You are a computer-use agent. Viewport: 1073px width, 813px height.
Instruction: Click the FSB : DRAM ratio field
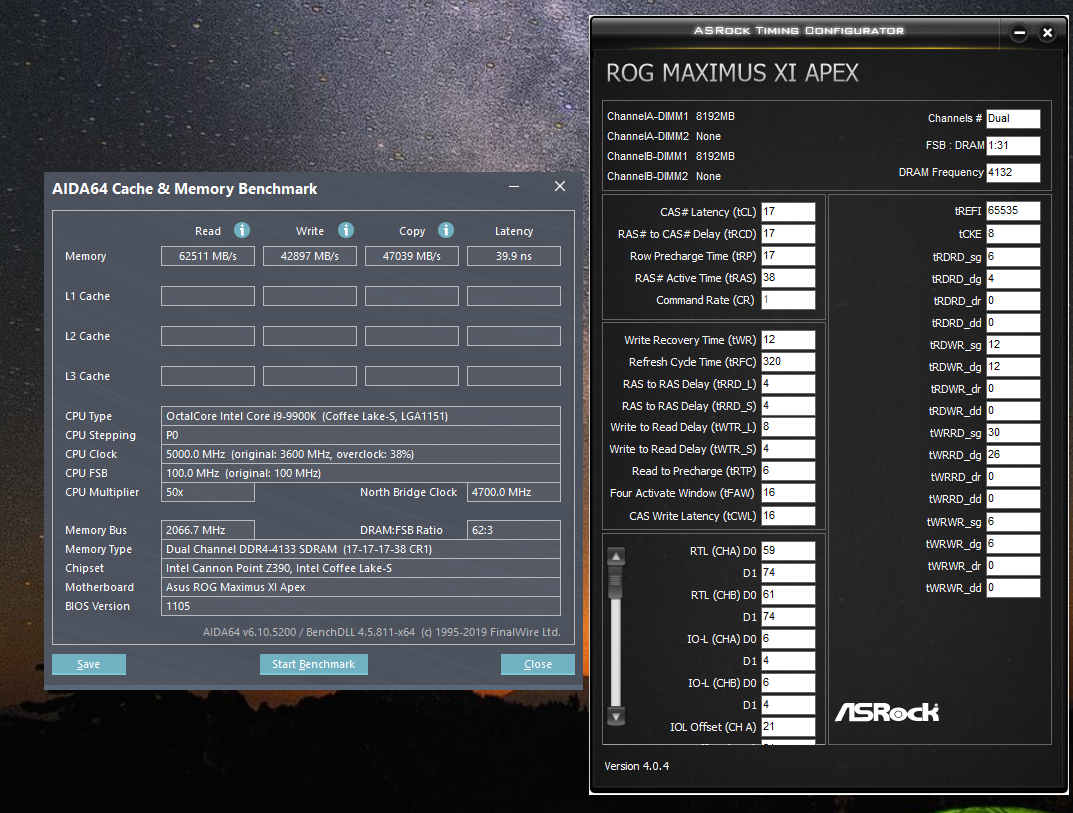point(1013,145)
